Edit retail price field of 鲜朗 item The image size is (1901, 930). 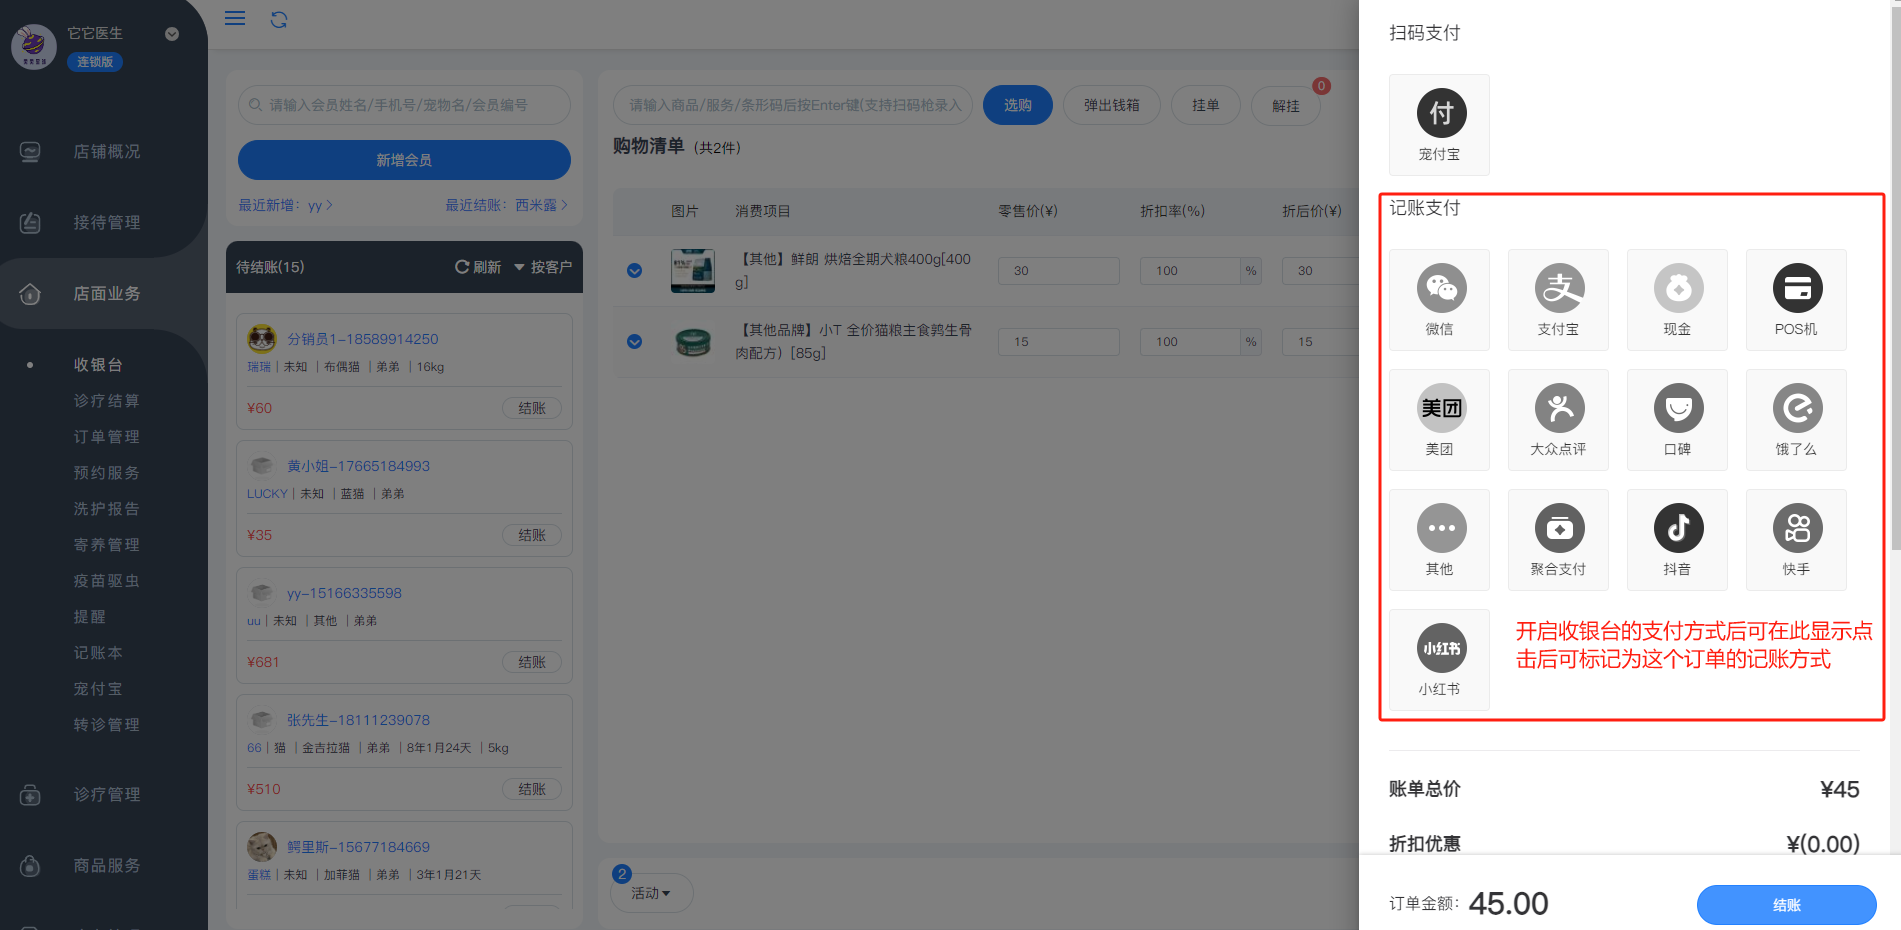pos(1058,271)
